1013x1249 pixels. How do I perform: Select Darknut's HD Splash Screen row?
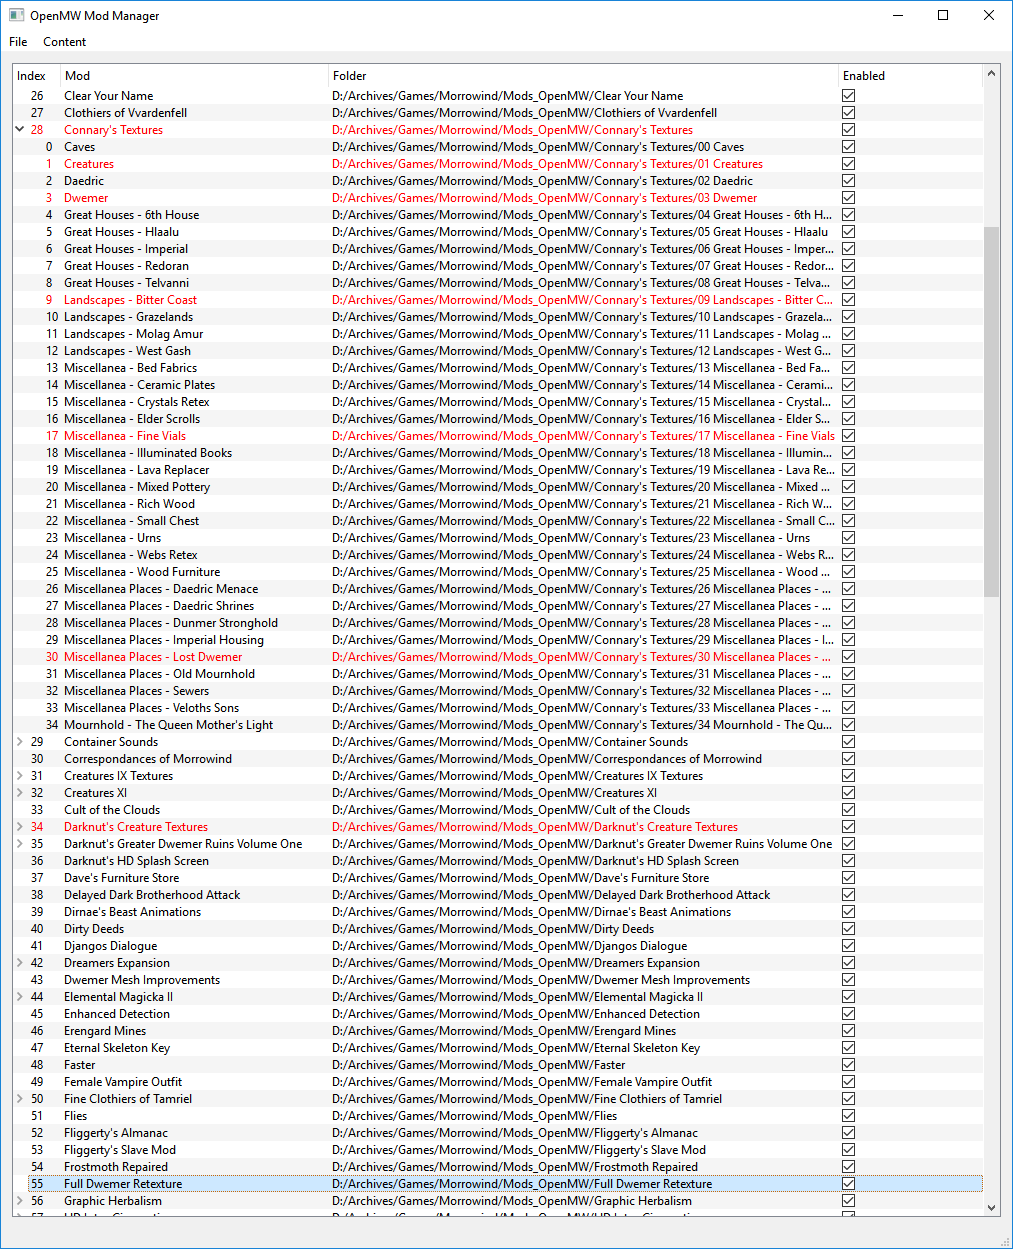(498, 861)
